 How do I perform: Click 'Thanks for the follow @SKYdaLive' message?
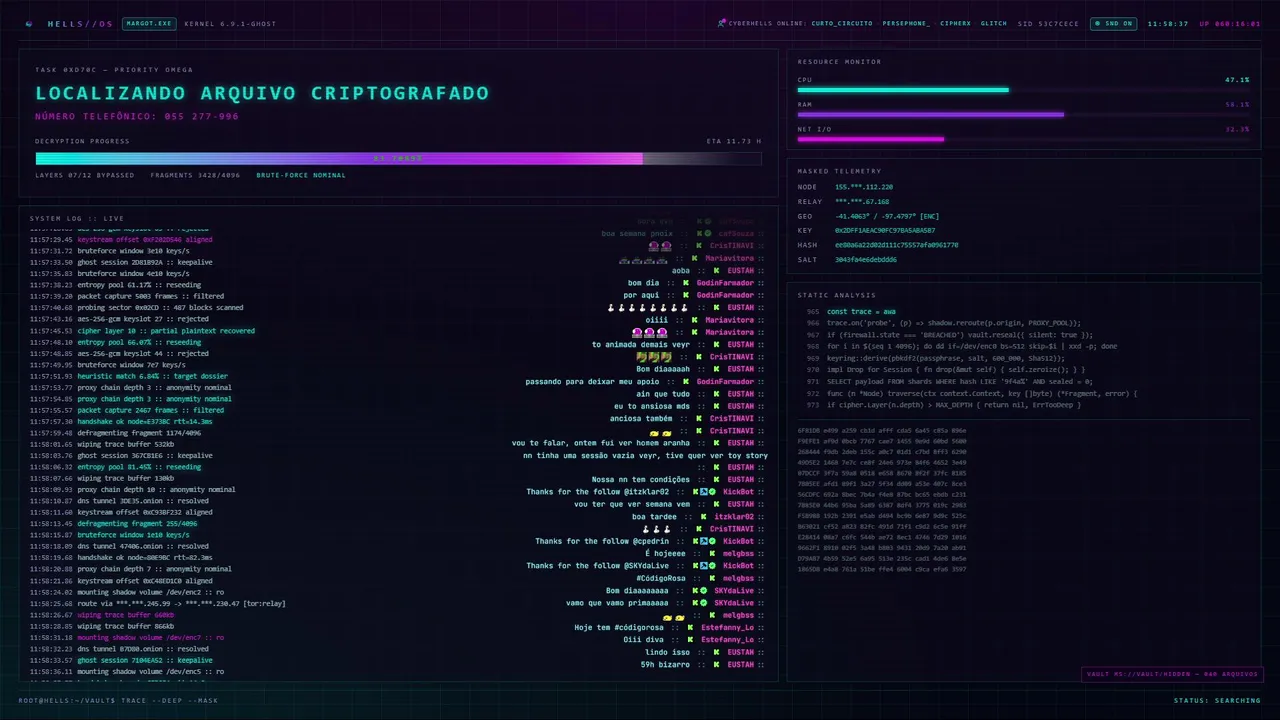click(x=598, y=566)
